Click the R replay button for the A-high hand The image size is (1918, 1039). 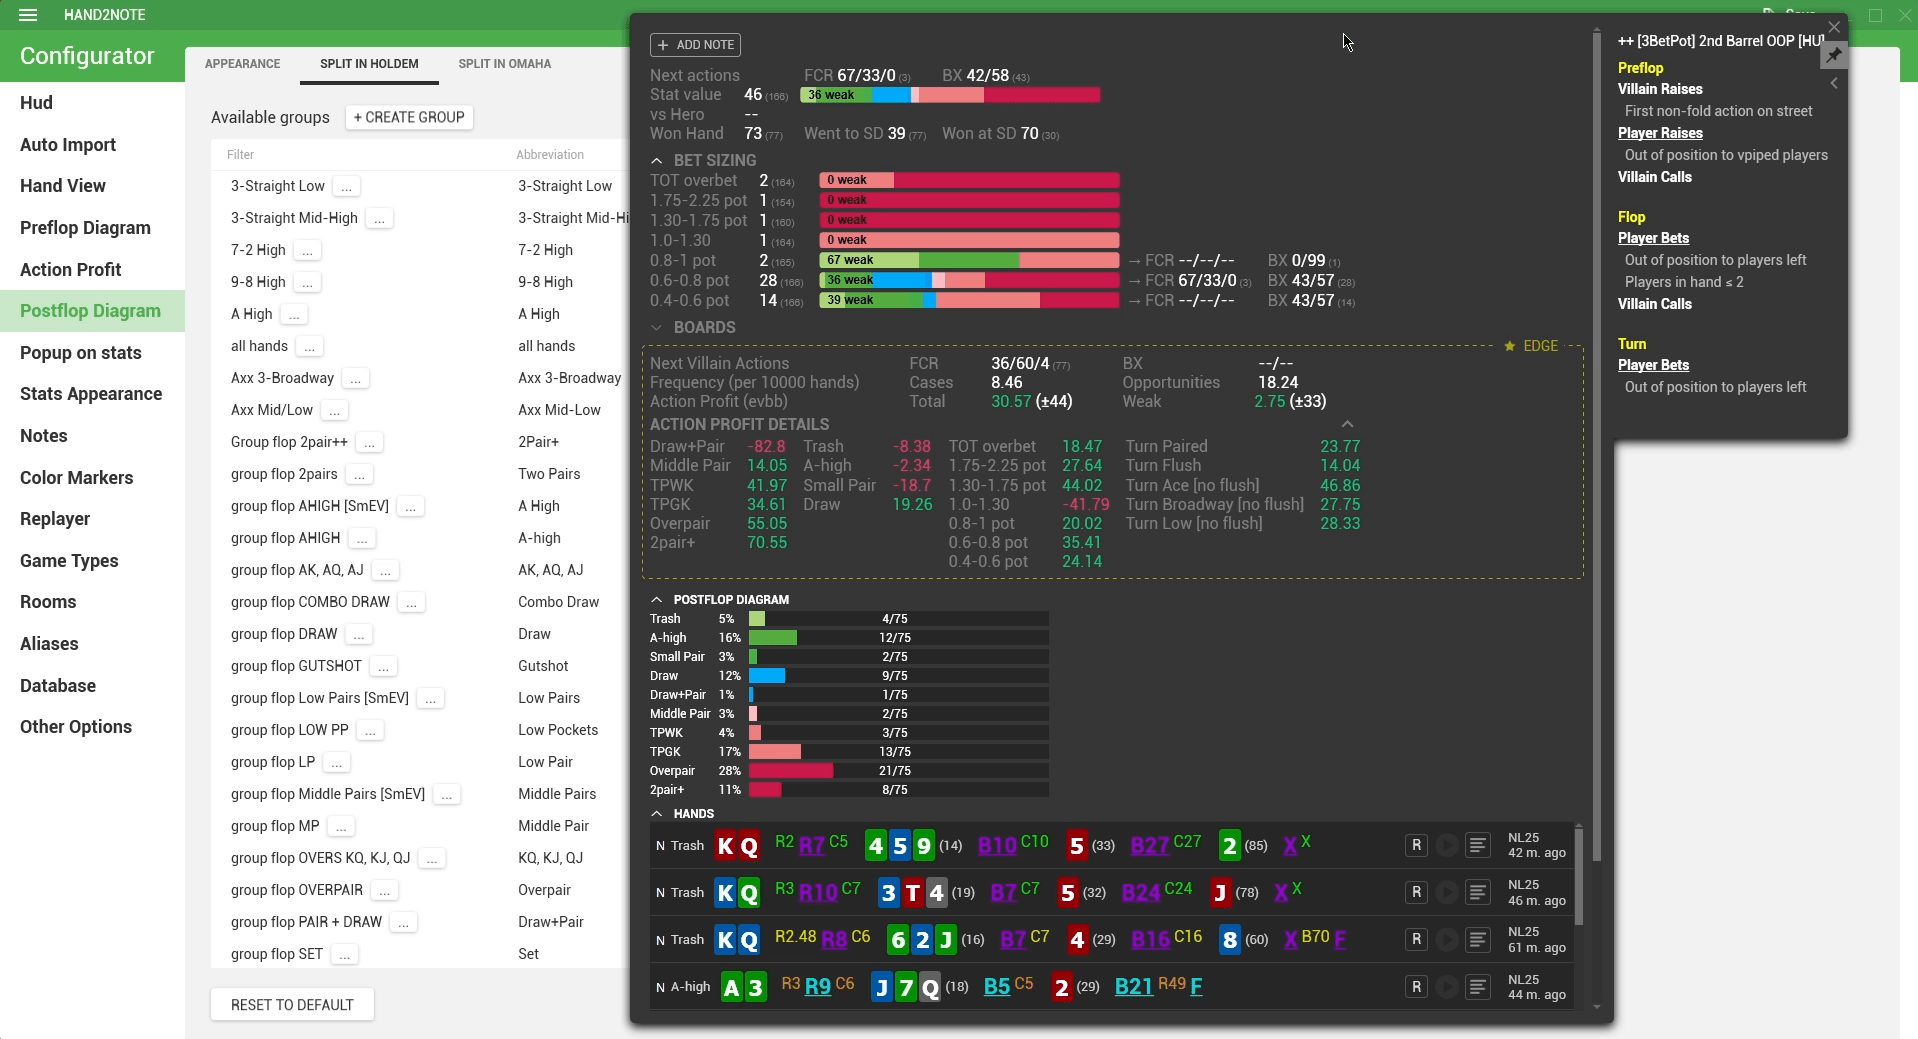pyautogui.click(x=1416, y=987)
